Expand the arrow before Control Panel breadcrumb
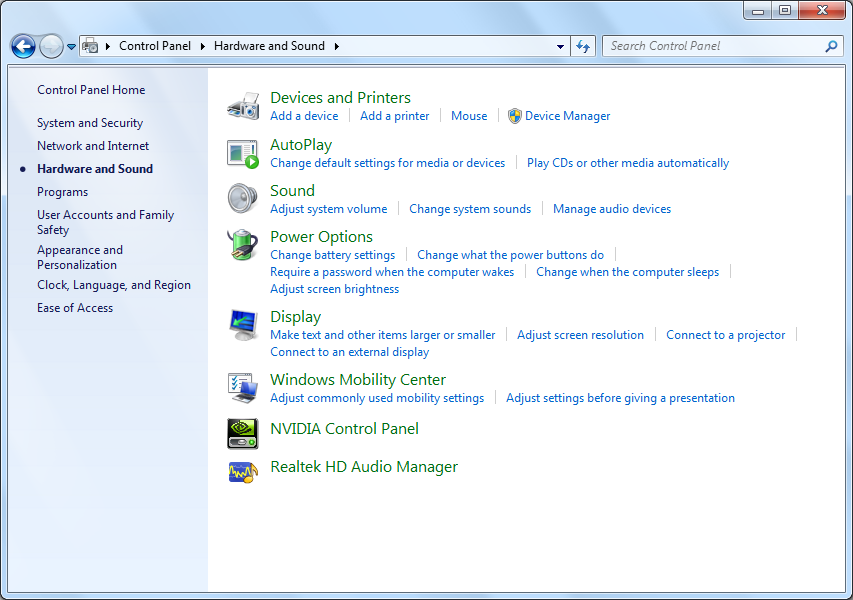This screenshot has width=853, height=600. pyautogui.click(x=108, y=47)
